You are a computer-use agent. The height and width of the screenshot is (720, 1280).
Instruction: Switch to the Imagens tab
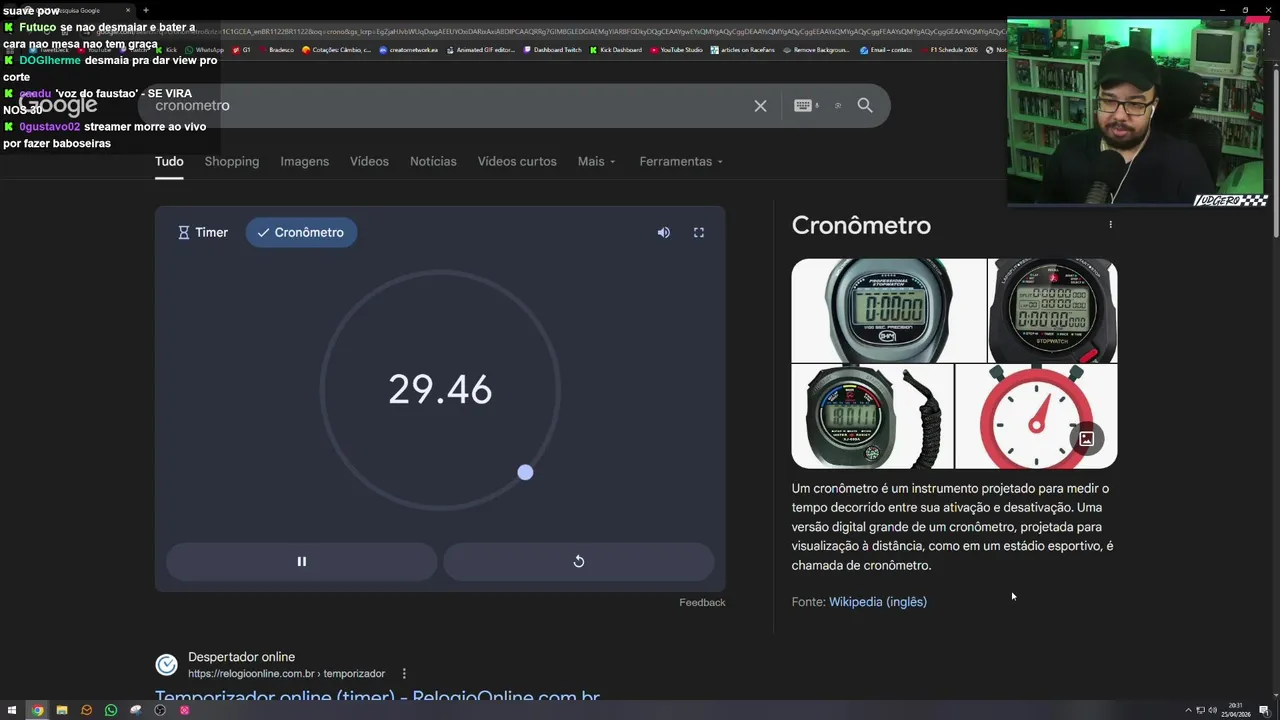coord(304,161)
